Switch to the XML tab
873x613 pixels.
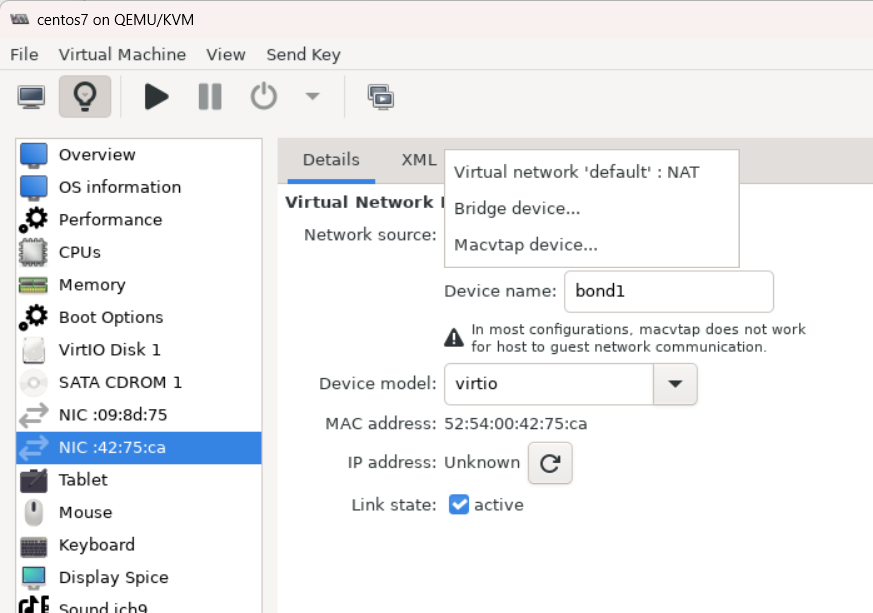point(419,160)
